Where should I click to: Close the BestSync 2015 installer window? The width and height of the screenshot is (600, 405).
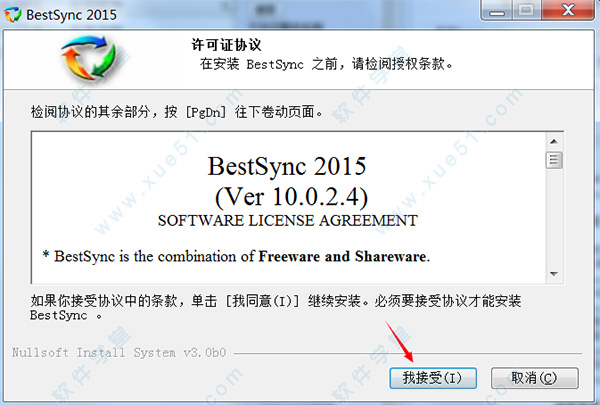(x=567, y=12)
